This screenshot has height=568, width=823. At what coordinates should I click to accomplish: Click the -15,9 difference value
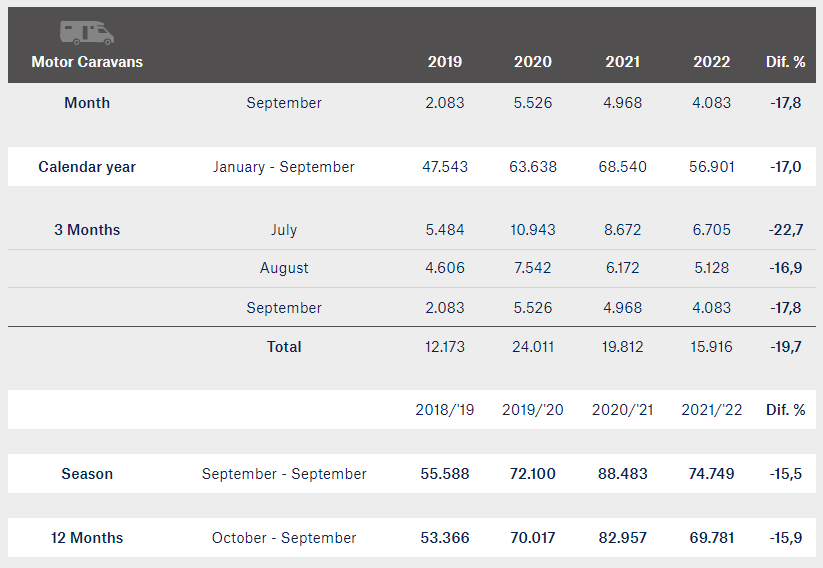click(786, 538)
